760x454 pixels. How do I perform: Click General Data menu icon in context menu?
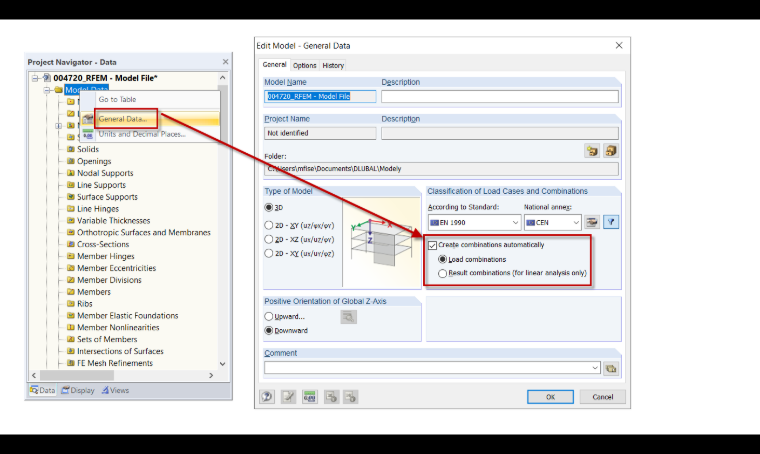(x=88, y=119)
